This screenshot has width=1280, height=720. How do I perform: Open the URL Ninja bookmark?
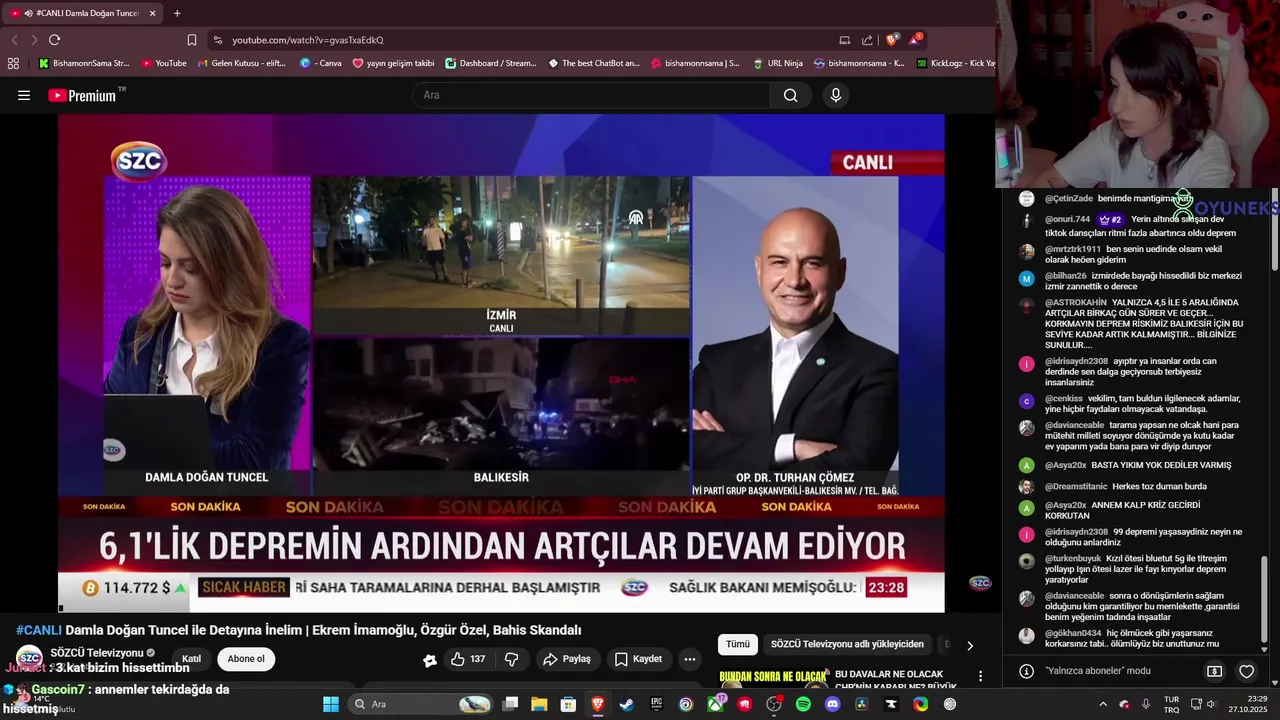[x=776, y=63]
